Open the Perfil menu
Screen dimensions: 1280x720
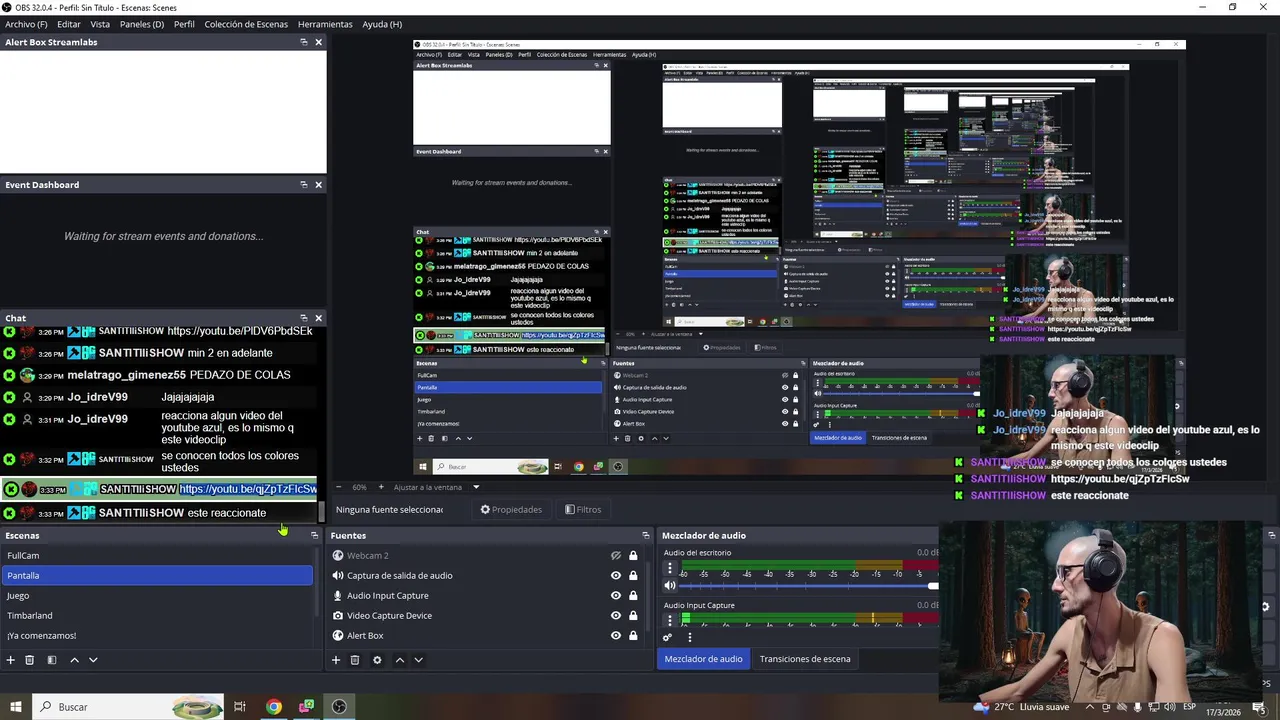pos(184,24)
